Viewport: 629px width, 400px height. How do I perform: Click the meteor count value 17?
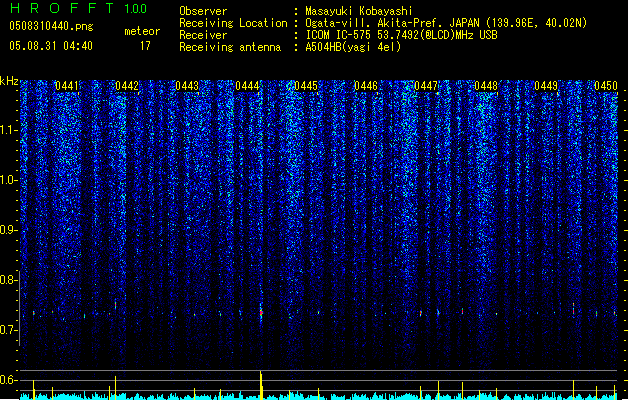(145, 46)
